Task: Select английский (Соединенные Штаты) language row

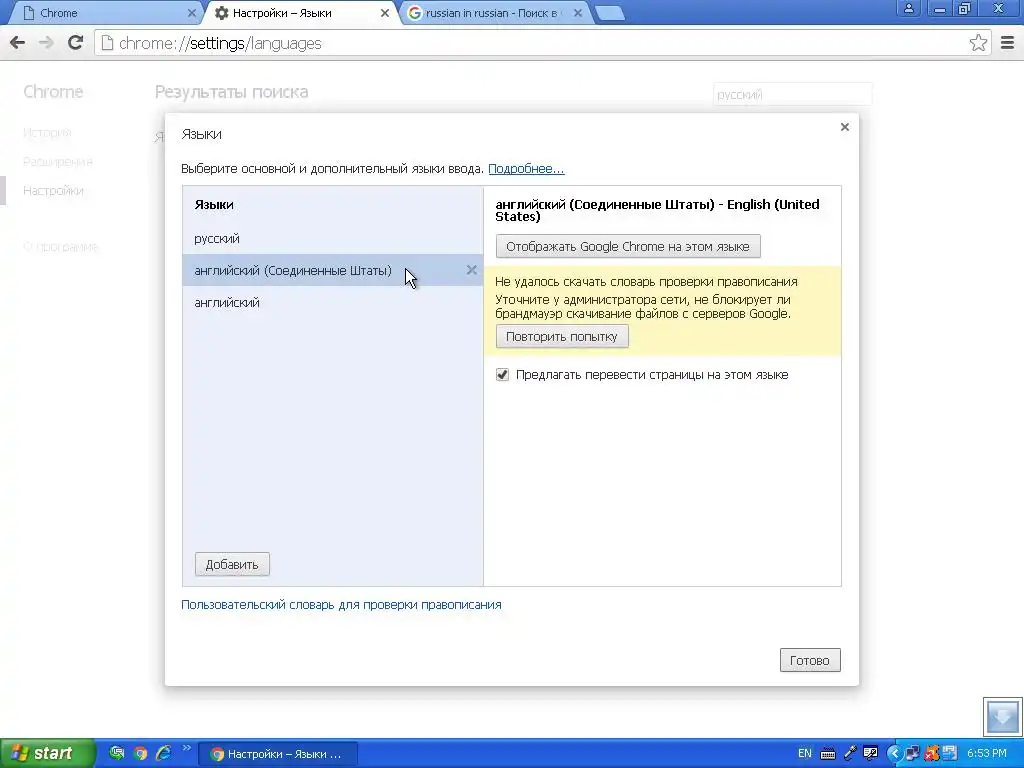Action: click(333, 270)
